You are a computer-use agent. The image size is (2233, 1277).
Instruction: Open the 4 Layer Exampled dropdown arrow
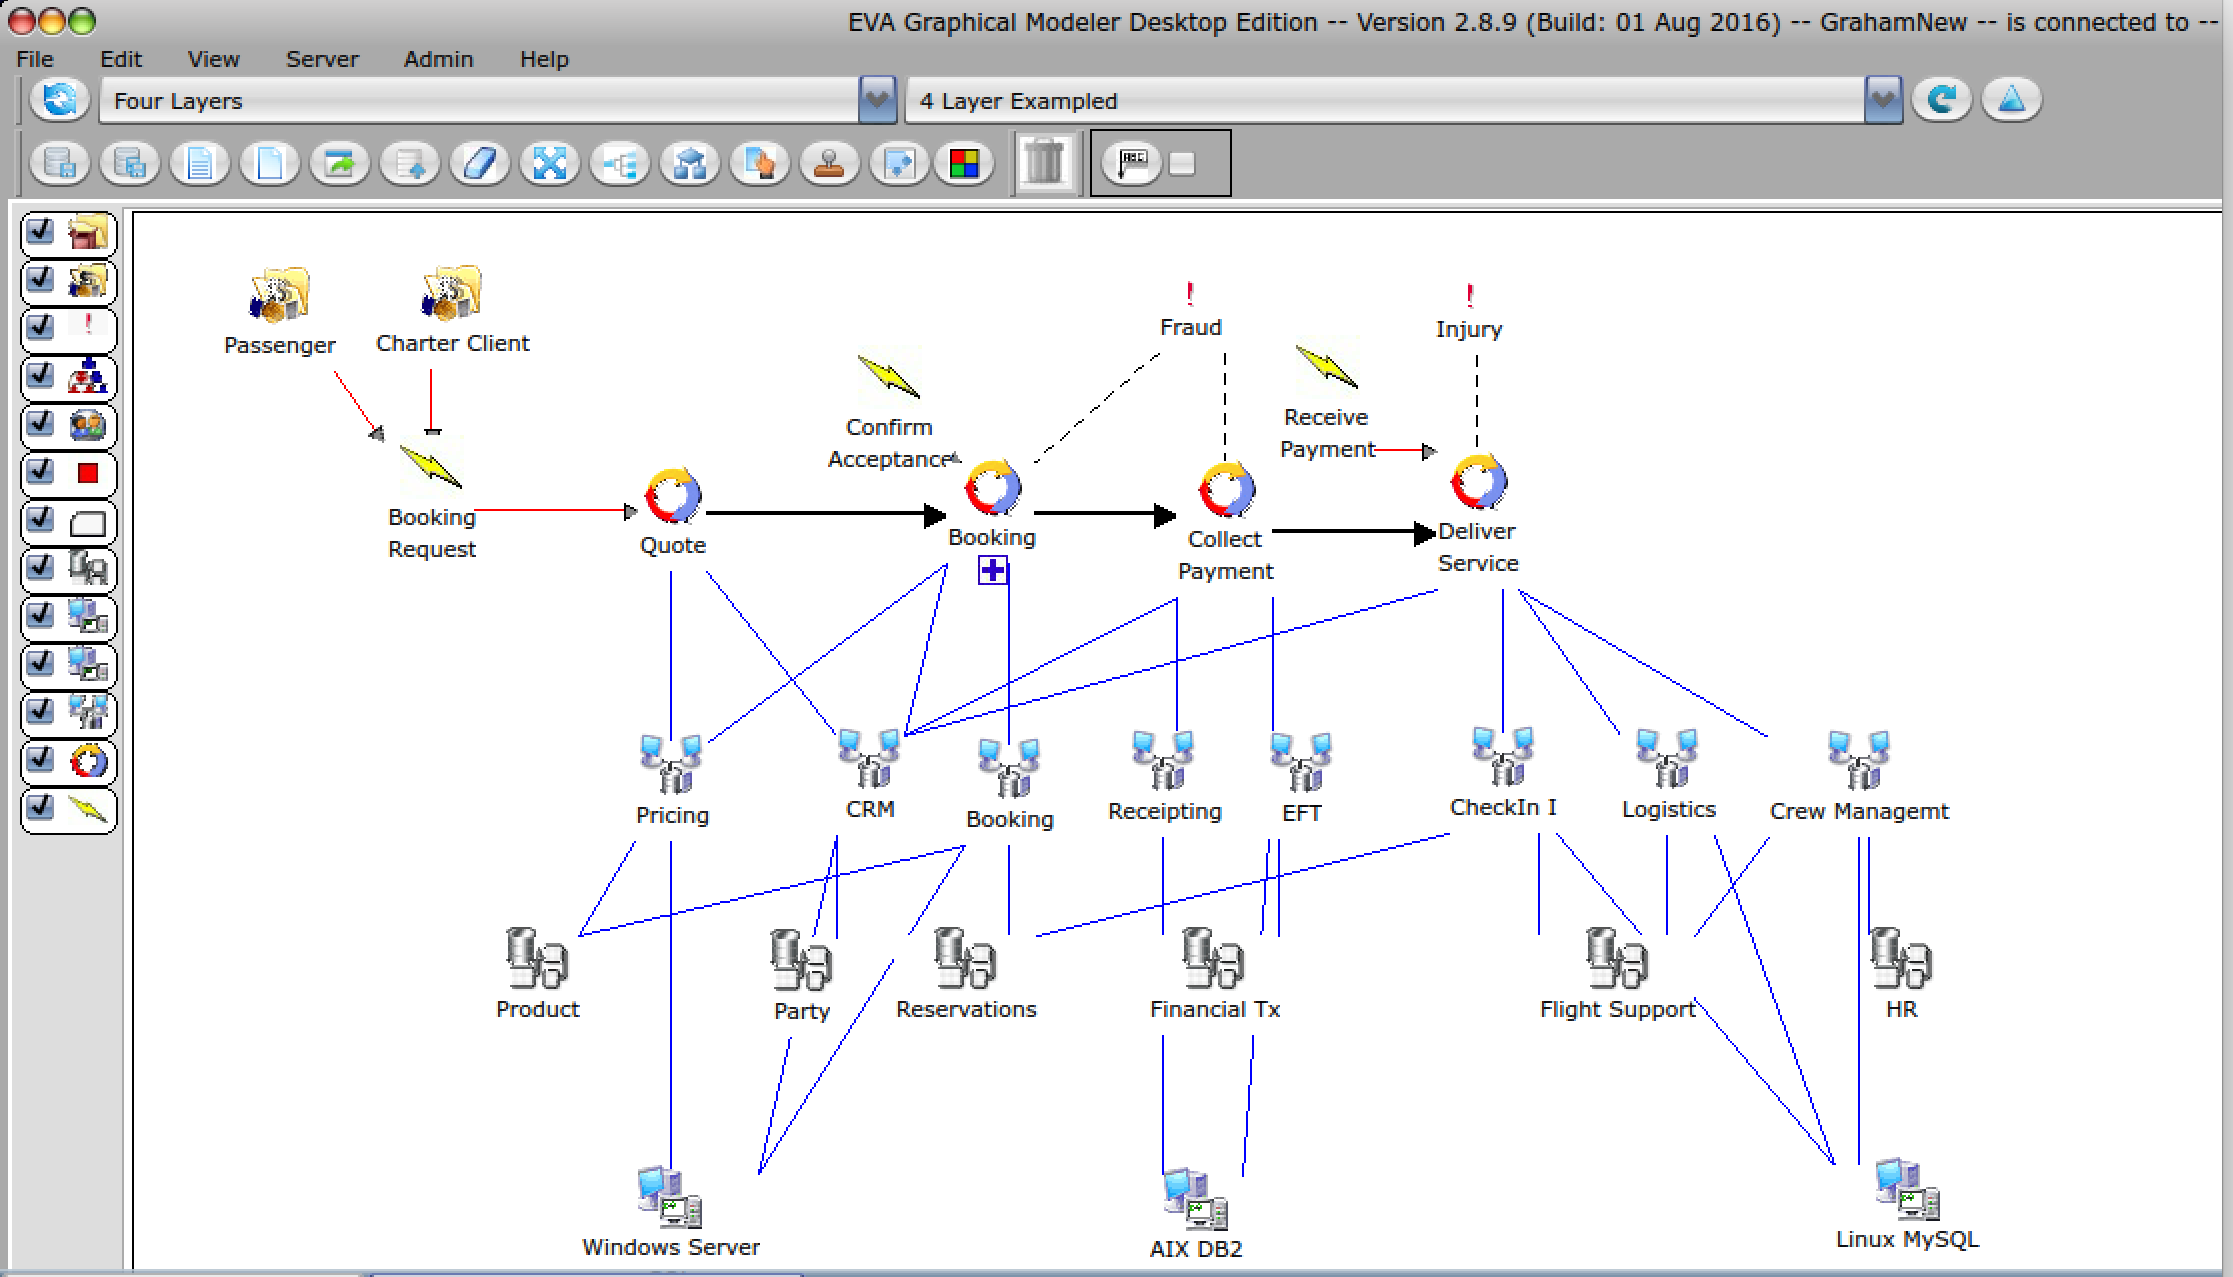1882,99
